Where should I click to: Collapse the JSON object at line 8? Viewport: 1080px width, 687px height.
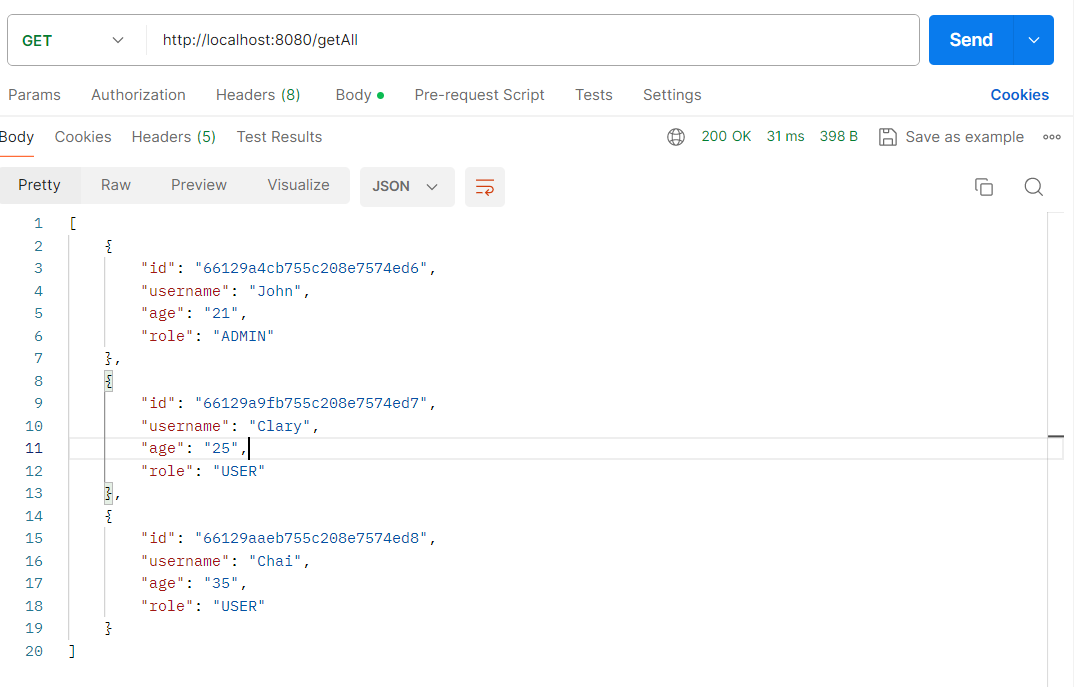(109, 381)
